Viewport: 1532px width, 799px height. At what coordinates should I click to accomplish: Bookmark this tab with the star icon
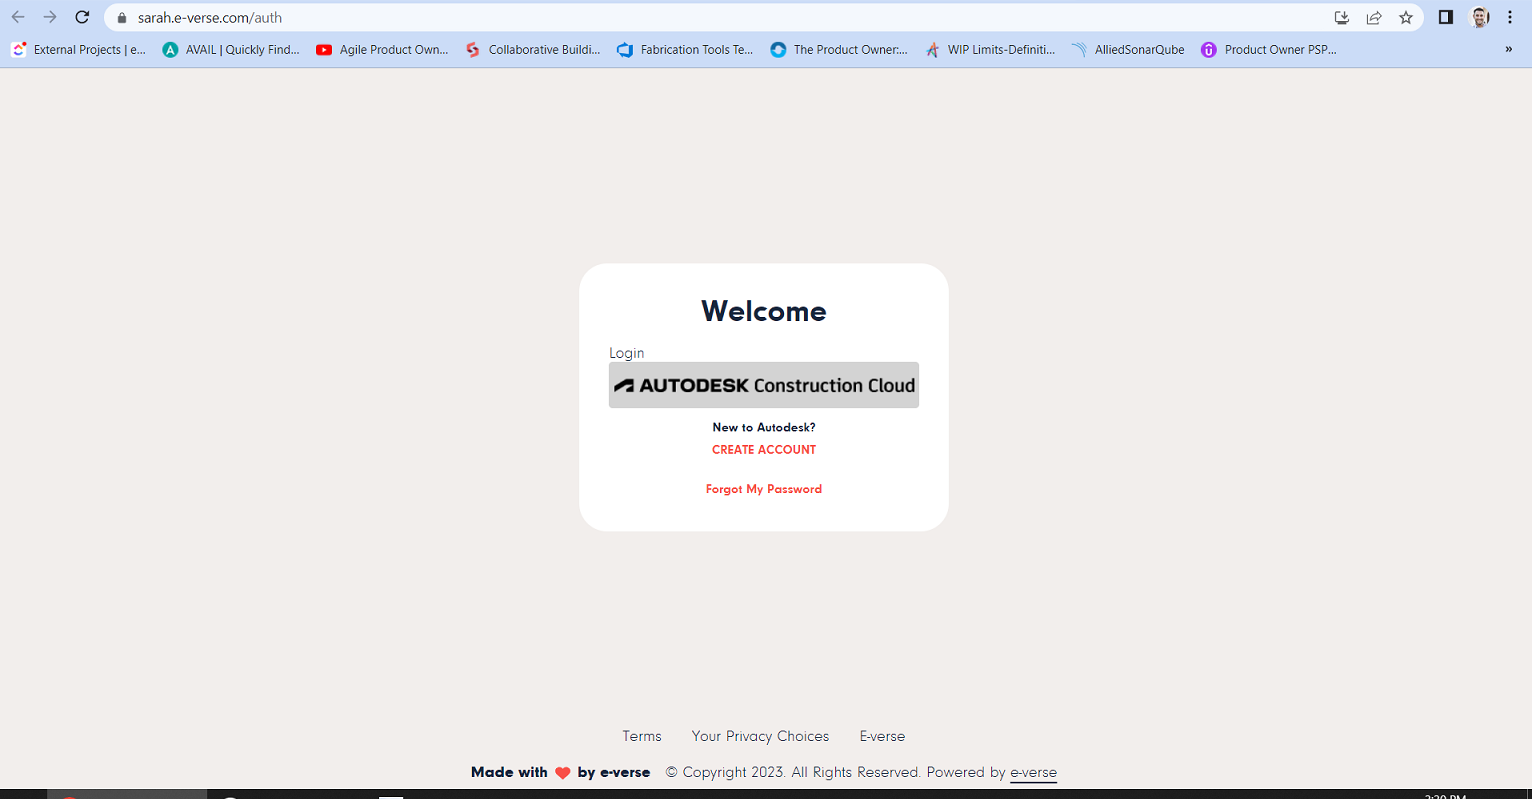(x=1406, y=17)
